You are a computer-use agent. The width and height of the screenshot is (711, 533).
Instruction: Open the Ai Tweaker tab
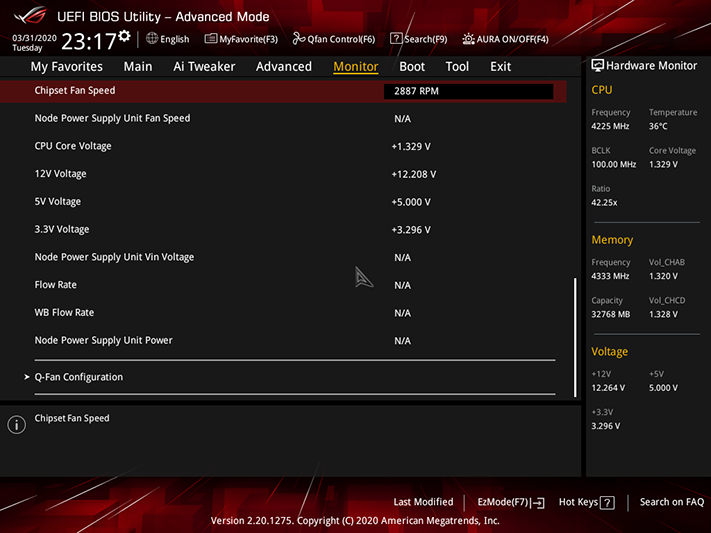pyautogui.click(x=204, y=67)
